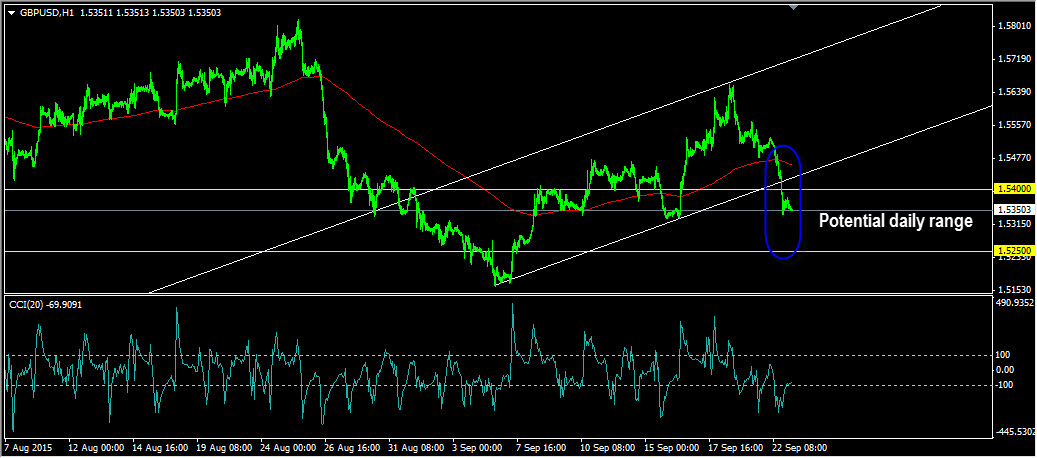Click the '7 Sep 16:00' time label
Image resolution: width=1037 pixels, height=458 pixels.
pos(541,448)
